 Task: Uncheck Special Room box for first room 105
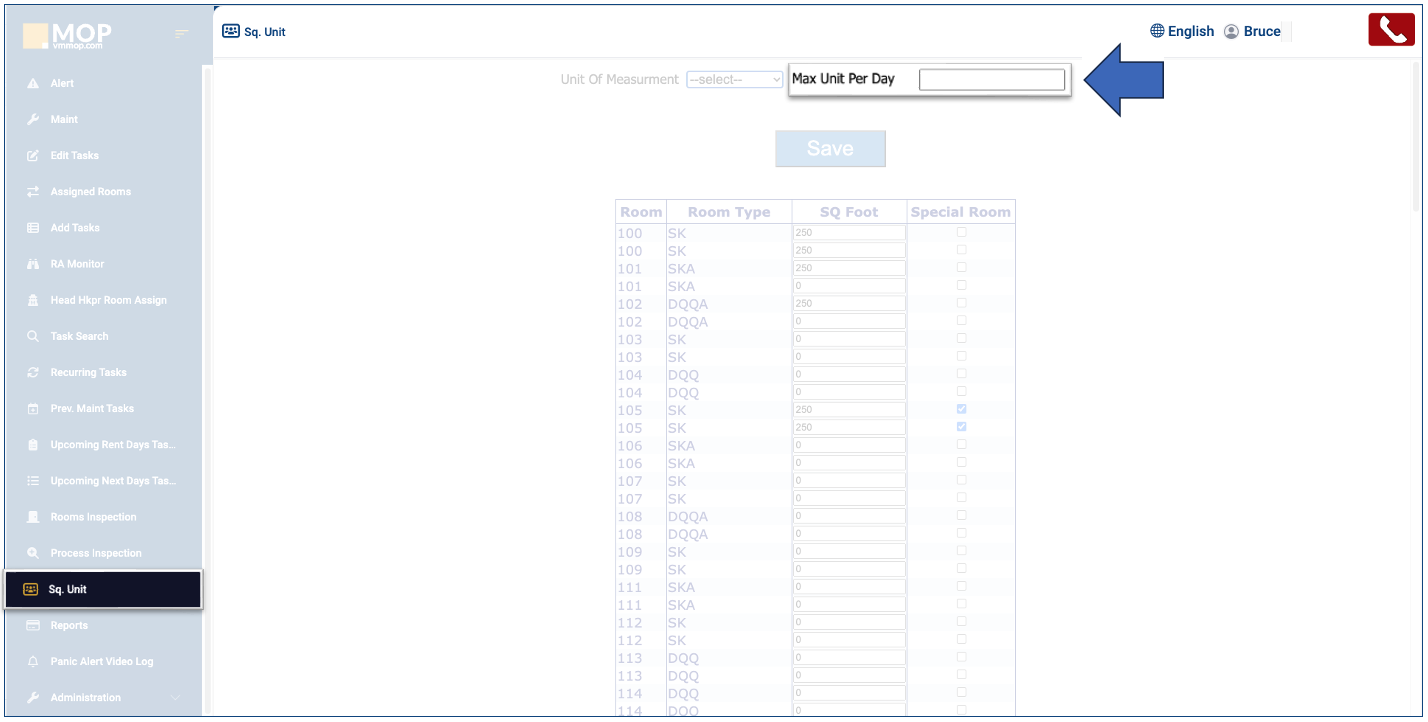961,409
